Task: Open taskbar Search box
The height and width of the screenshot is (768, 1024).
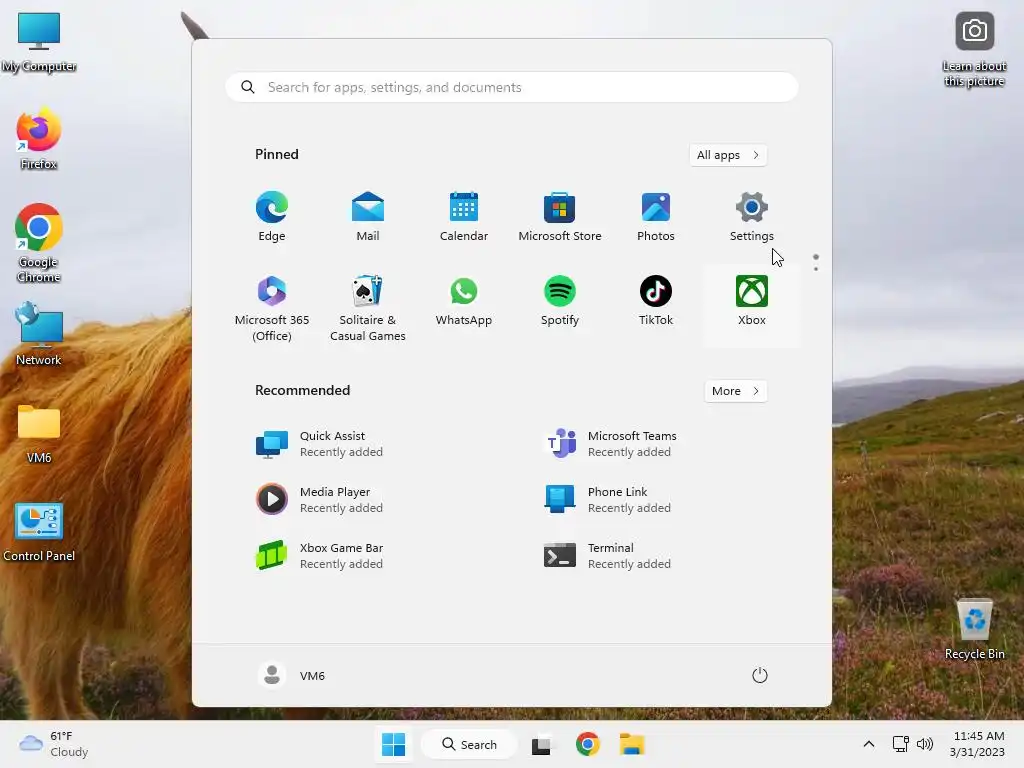Action: (x=469, y=744)
